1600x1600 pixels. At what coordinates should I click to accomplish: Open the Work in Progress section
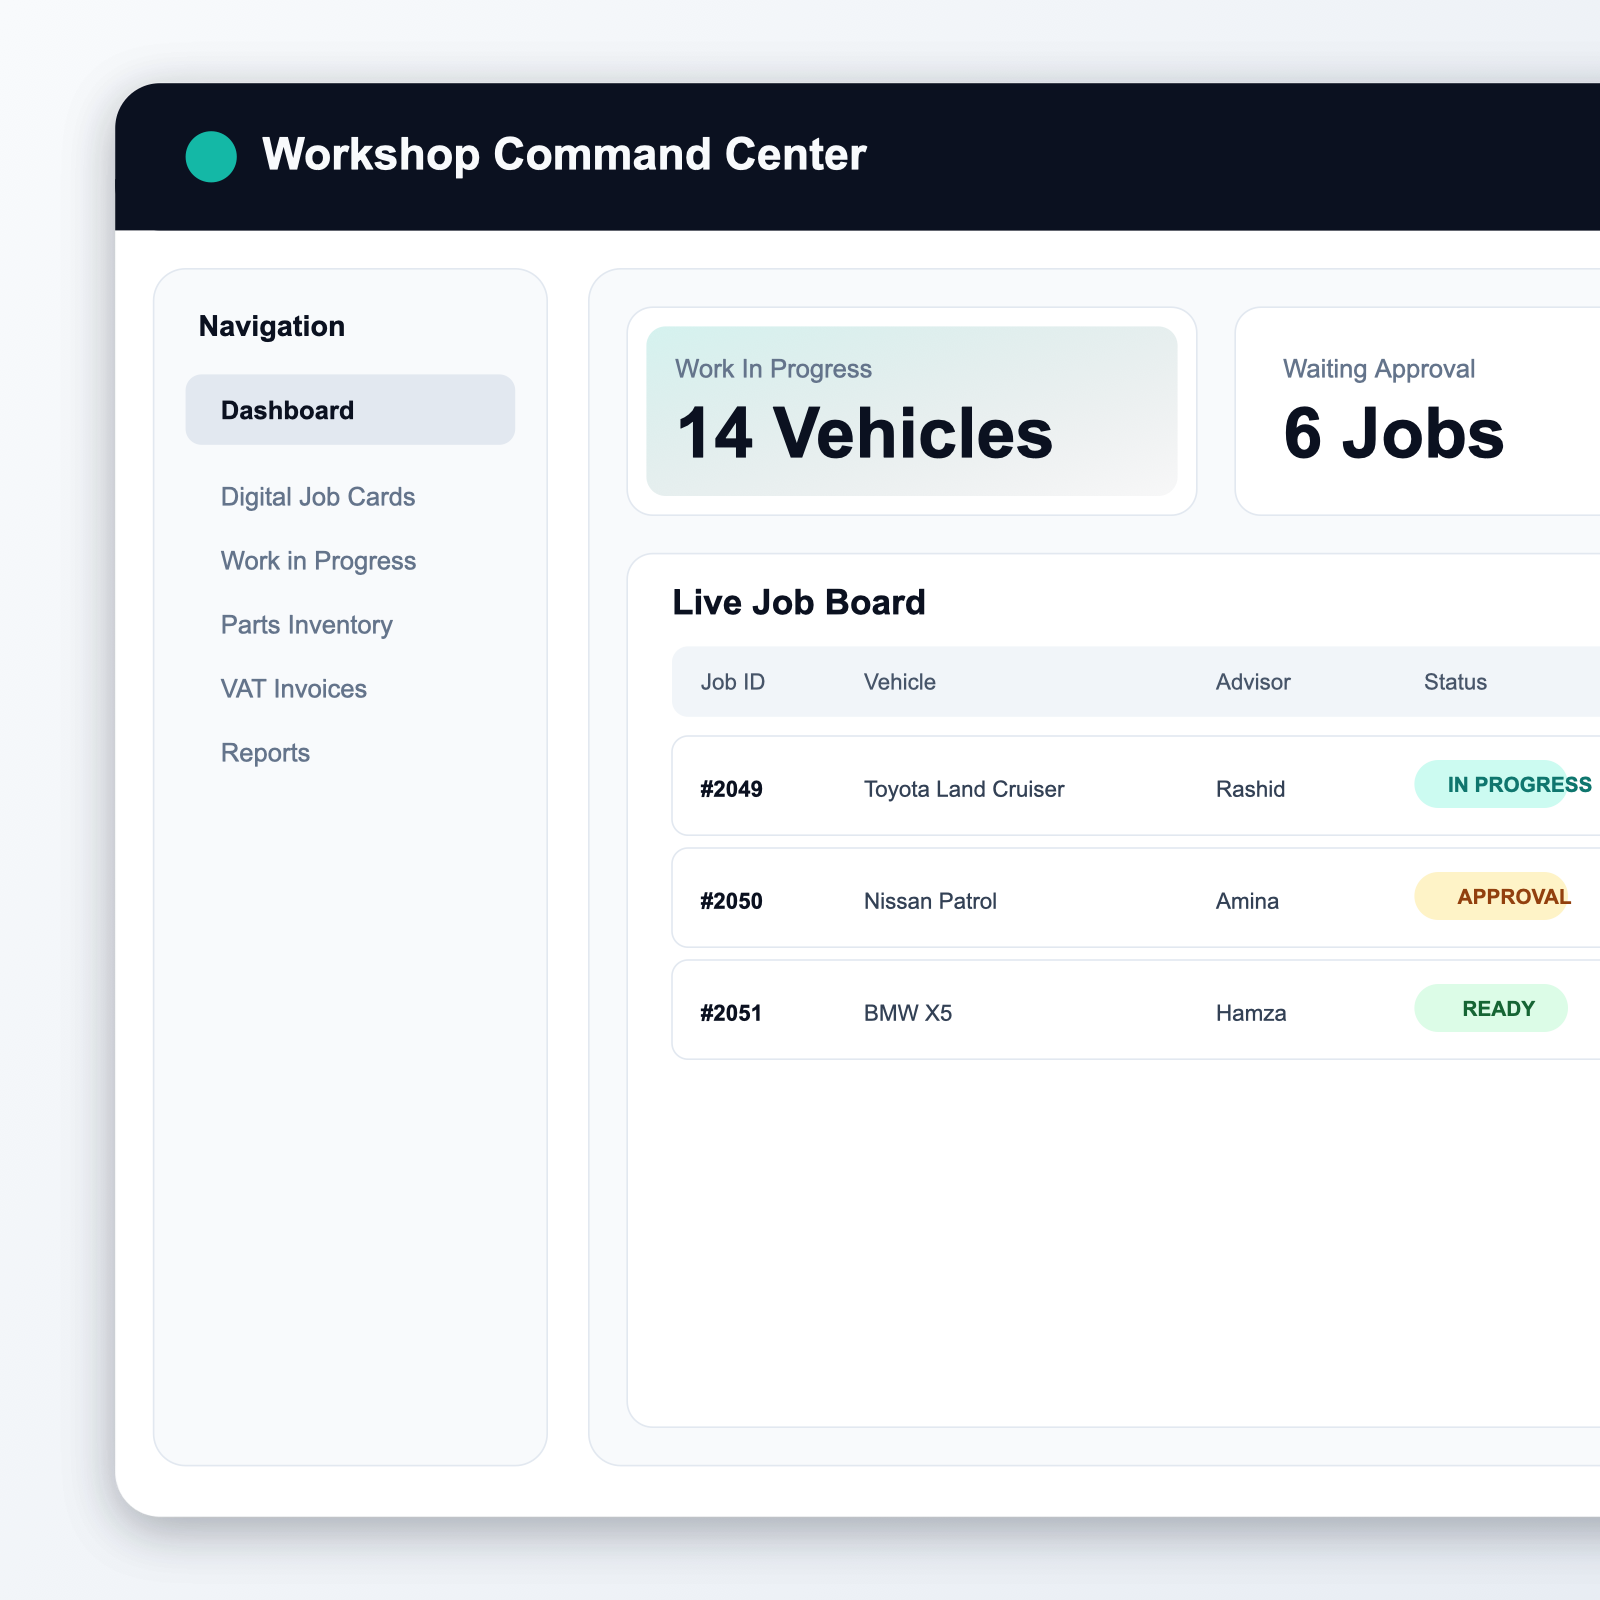(318, 561)
